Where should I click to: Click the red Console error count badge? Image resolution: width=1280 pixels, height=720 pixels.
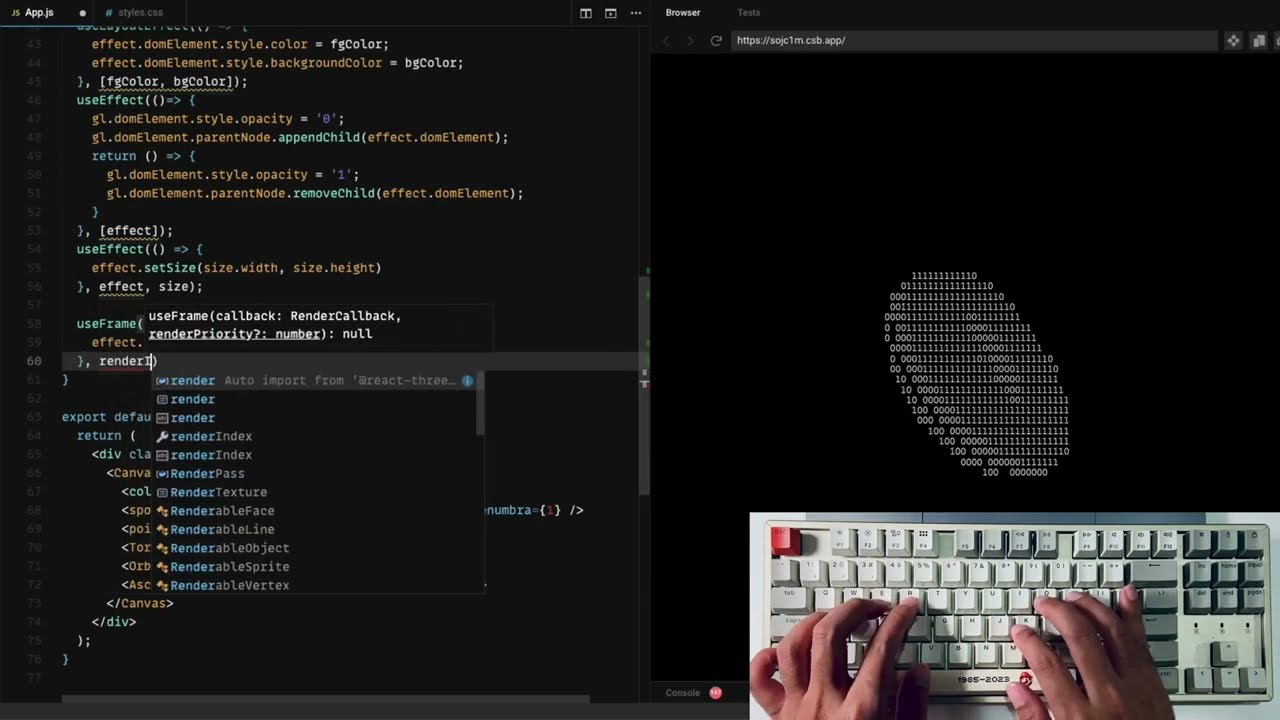pos(715,693)
